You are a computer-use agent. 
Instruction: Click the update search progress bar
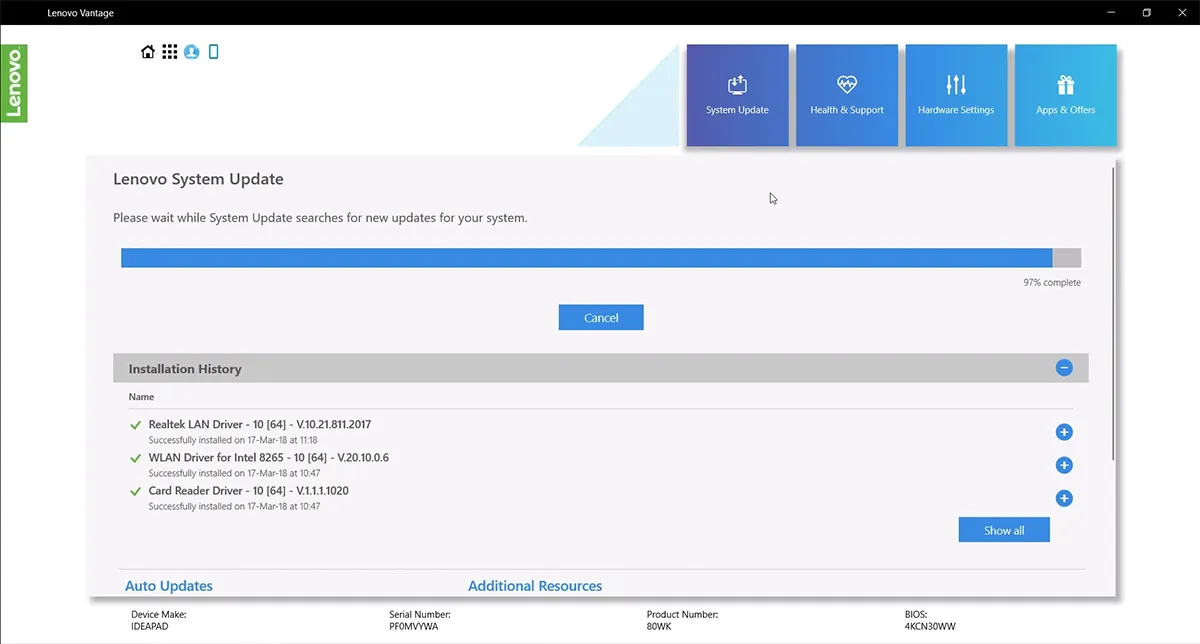click(601, 258)
